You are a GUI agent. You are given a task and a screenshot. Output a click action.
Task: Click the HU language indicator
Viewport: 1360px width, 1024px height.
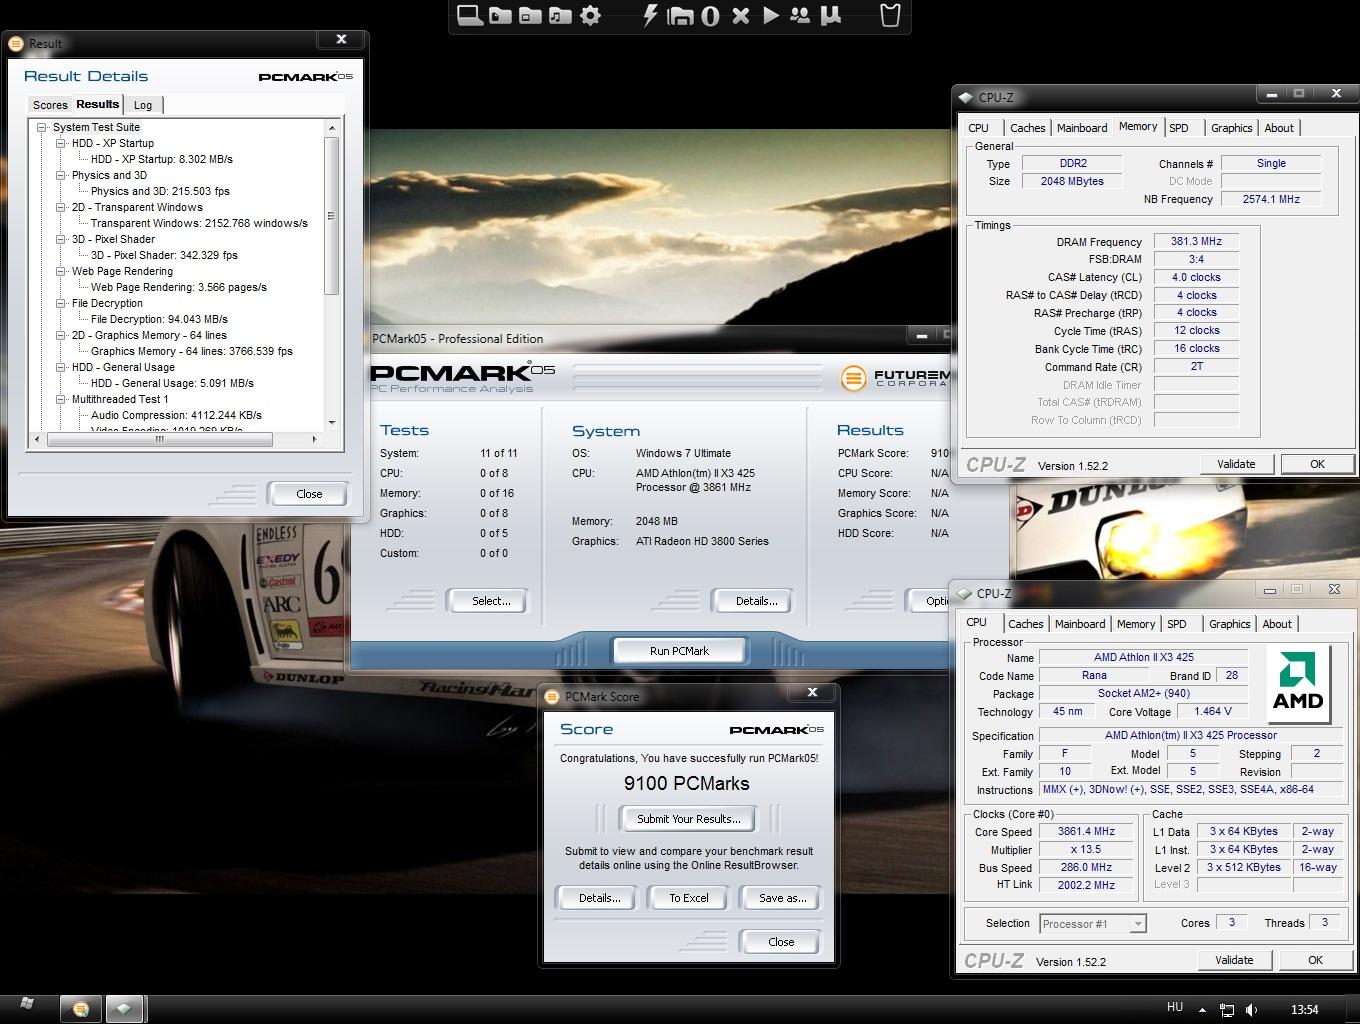[x=1175, y=1008]
